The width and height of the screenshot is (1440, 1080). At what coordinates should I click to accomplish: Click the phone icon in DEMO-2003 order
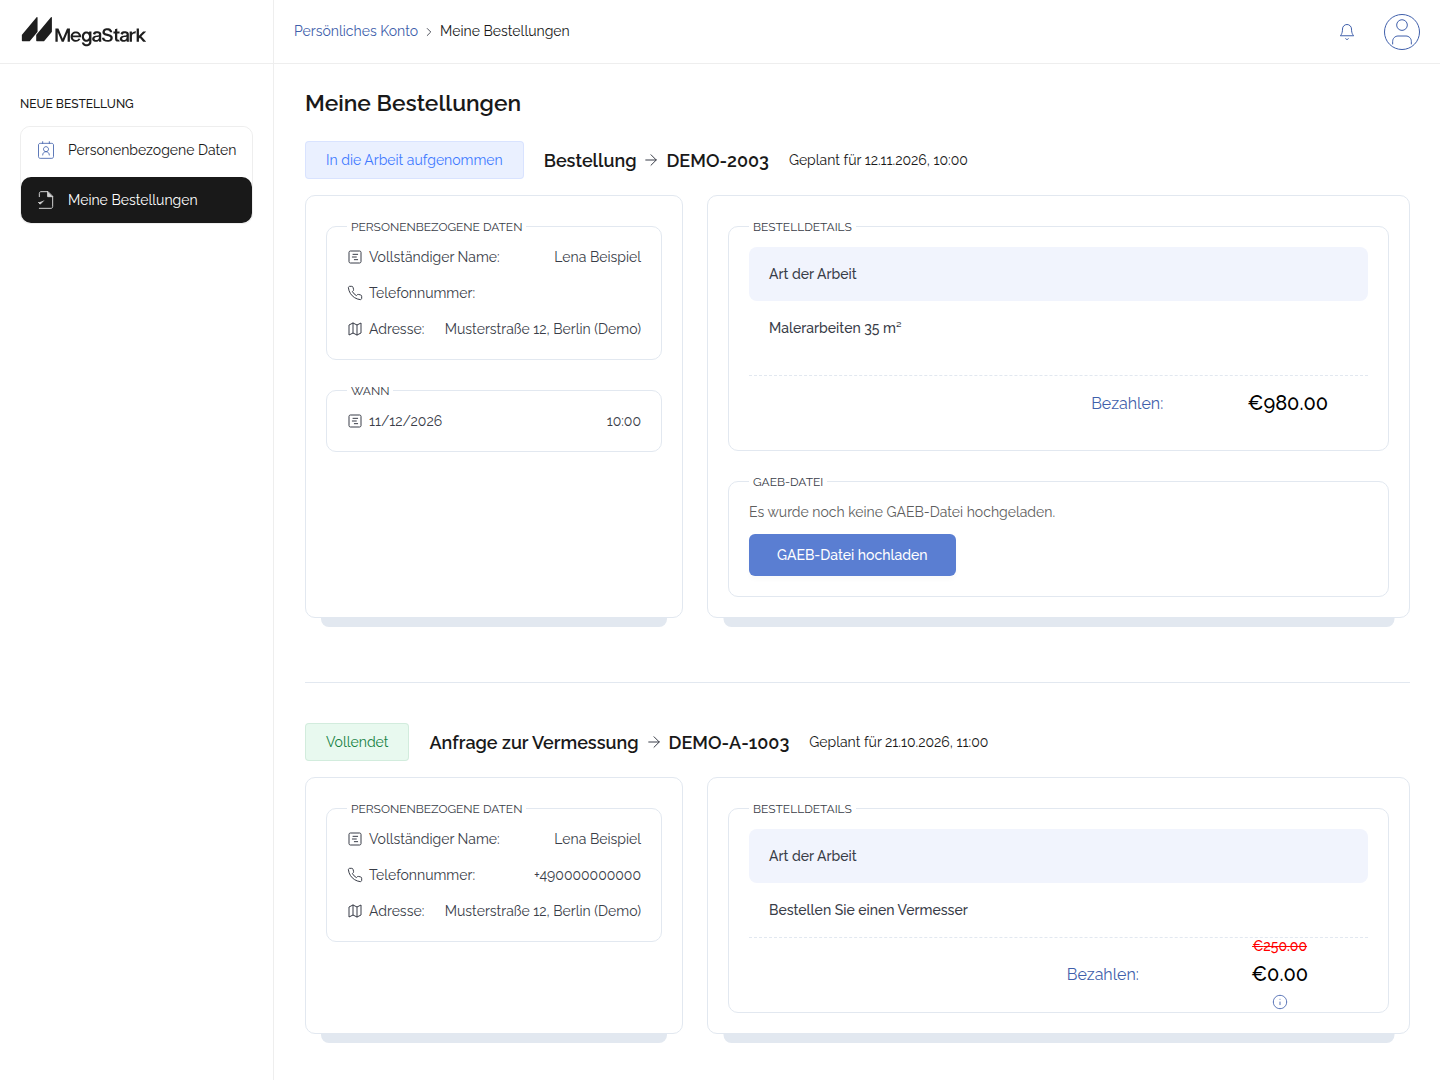[x=355, y=293]
